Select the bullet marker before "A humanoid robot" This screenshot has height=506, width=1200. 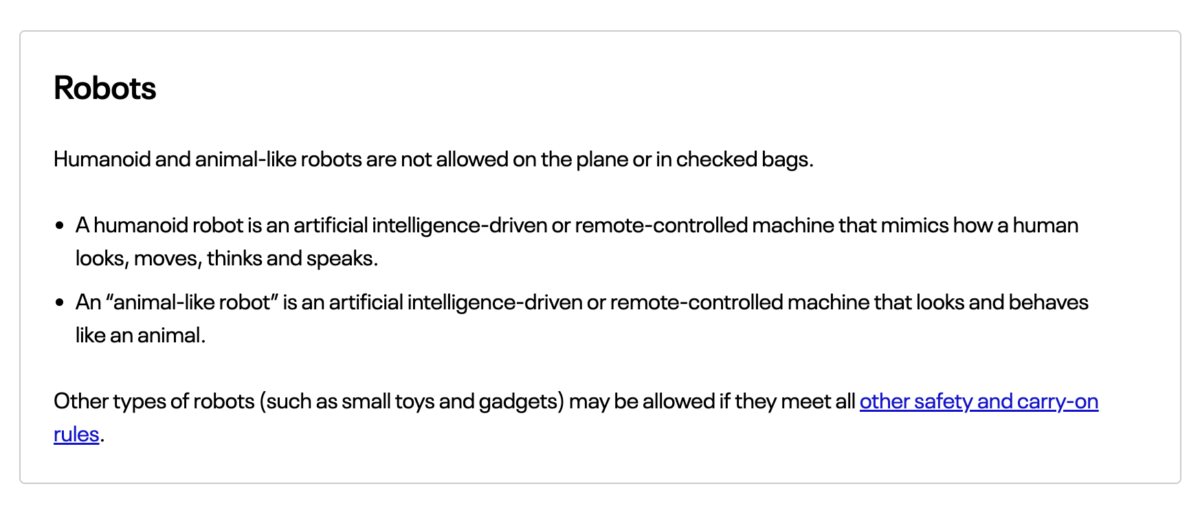tap(62, 226)
